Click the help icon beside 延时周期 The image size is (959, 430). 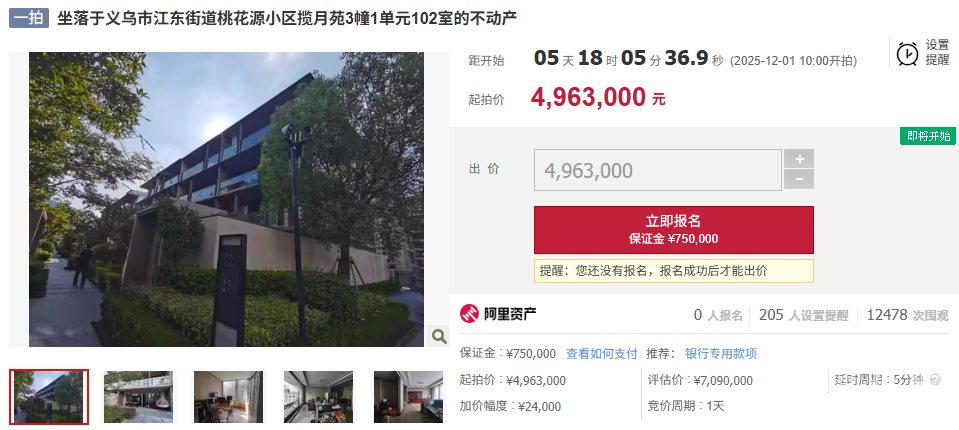935,380
